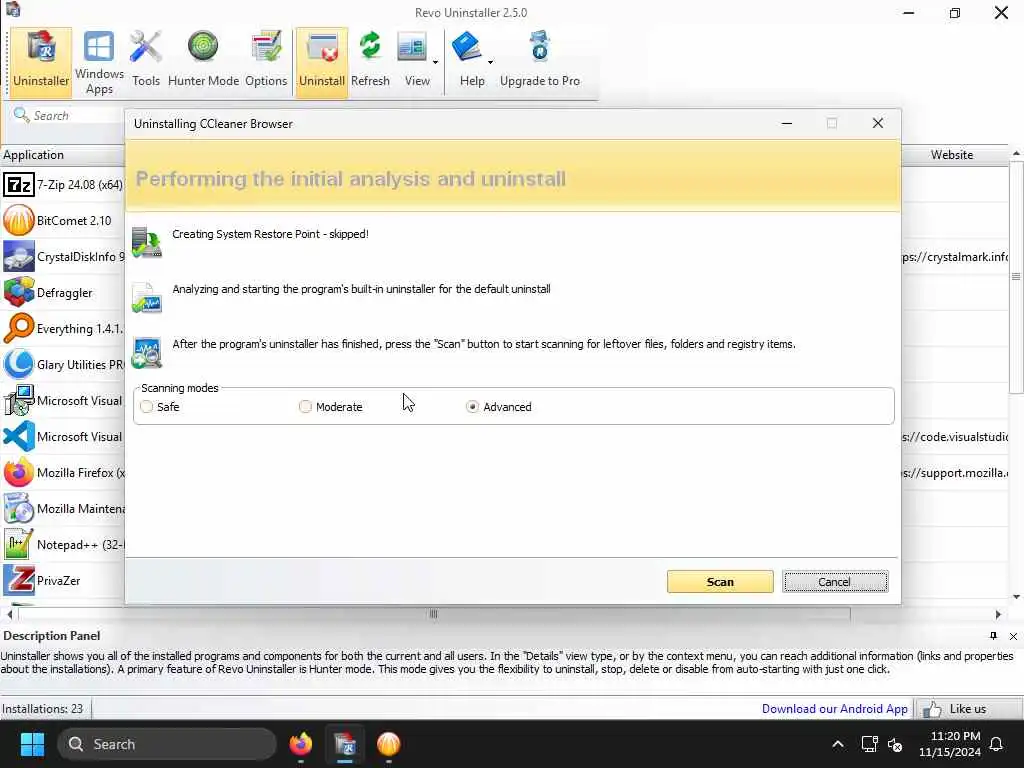This screenshot has width=1024, height=768.
Task: Click the Application column header
Action: point(63,155)
